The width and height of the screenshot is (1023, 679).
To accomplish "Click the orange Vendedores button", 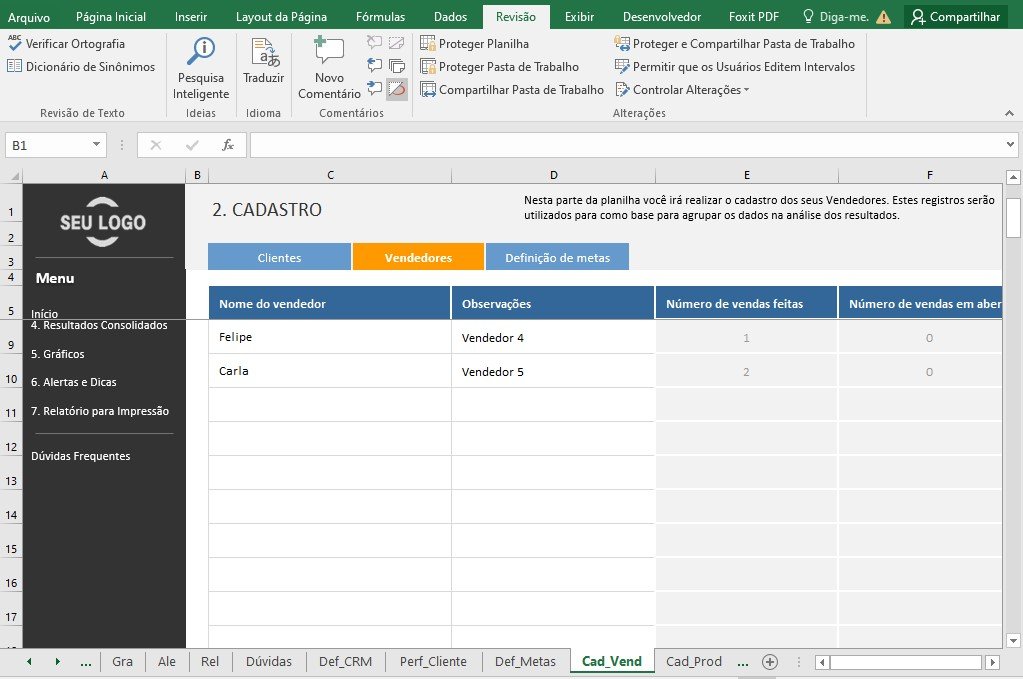I will 418,257.
